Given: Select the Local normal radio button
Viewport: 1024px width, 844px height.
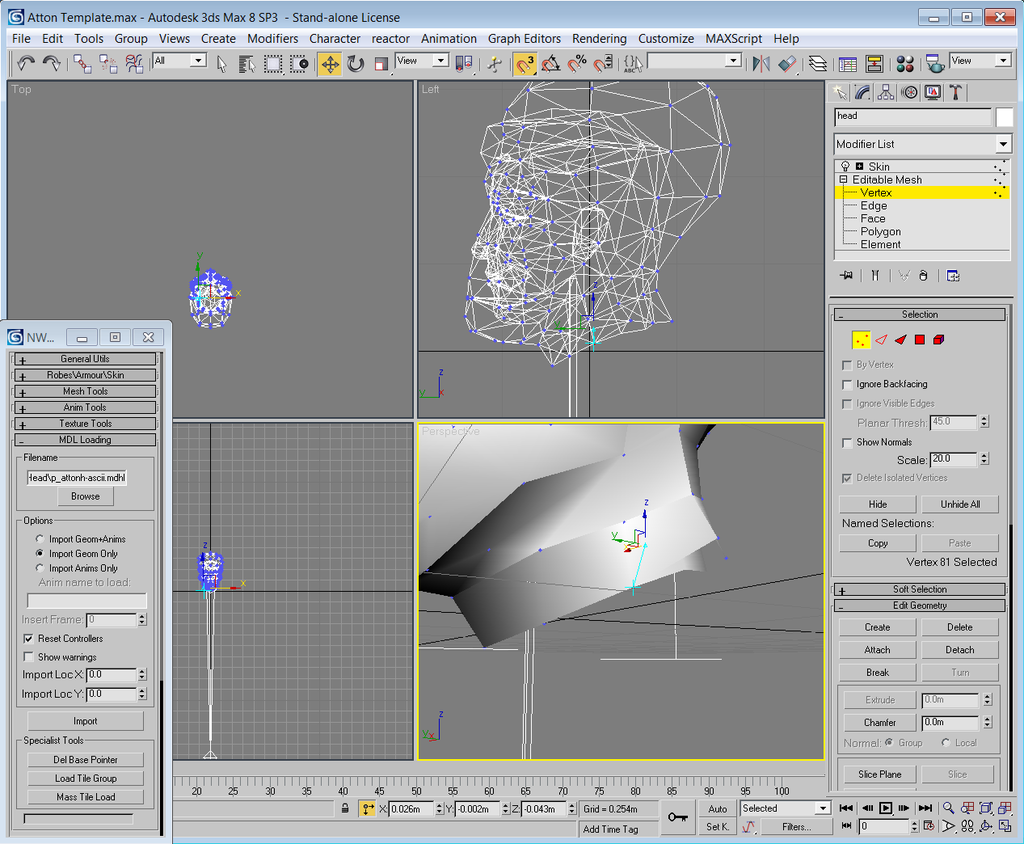Looking at the screenshot, I should click(x=946, y=743).
